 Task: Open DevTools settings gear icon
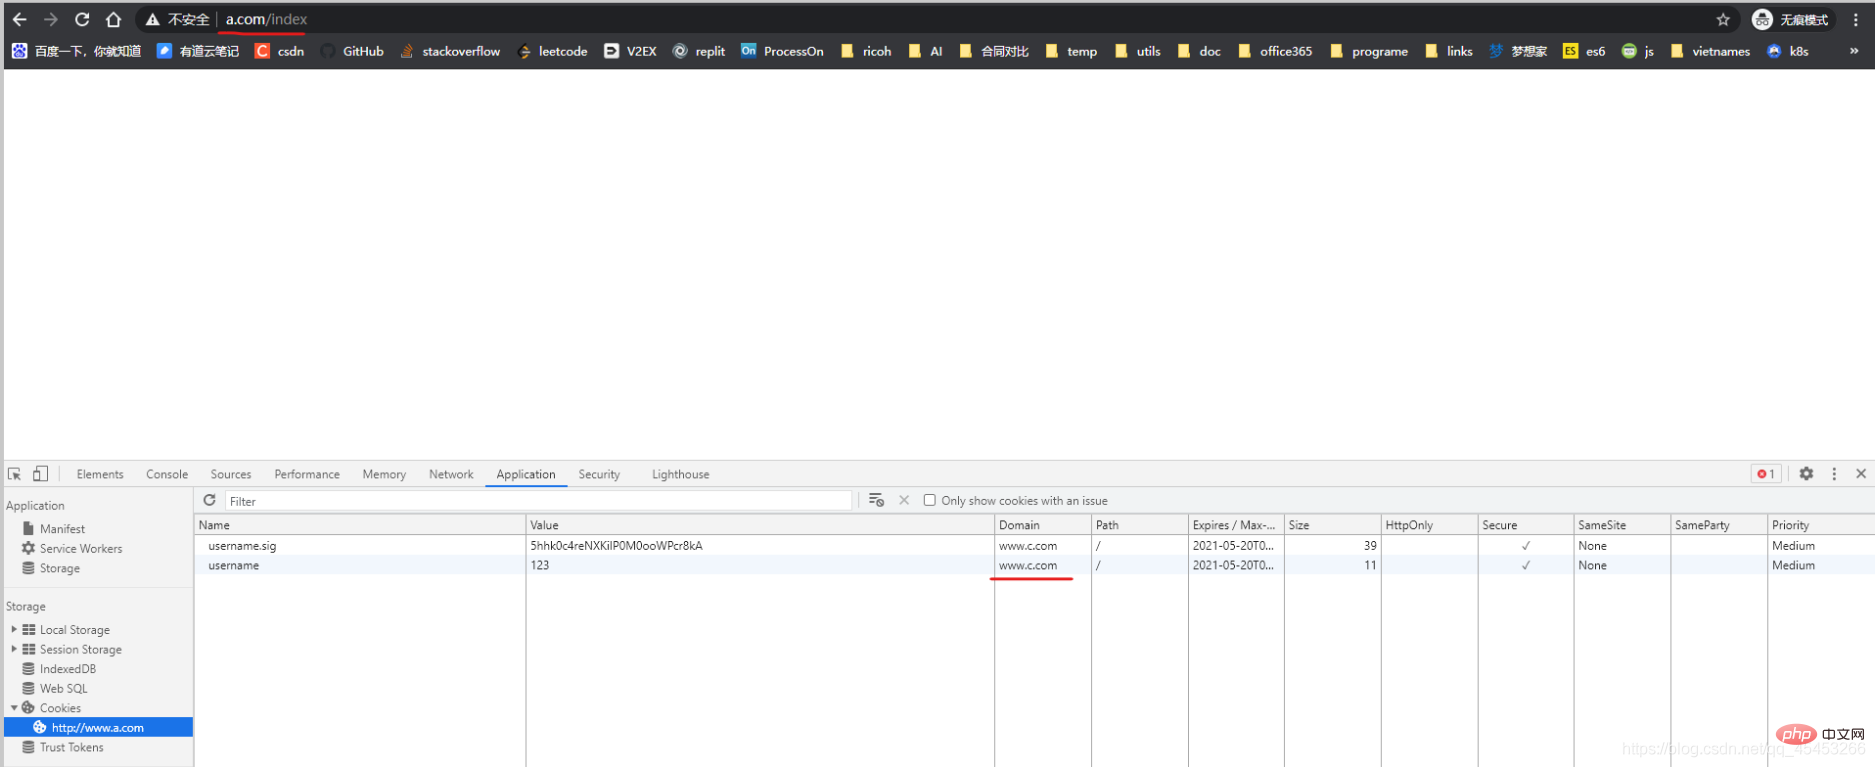pos(1805,474)
